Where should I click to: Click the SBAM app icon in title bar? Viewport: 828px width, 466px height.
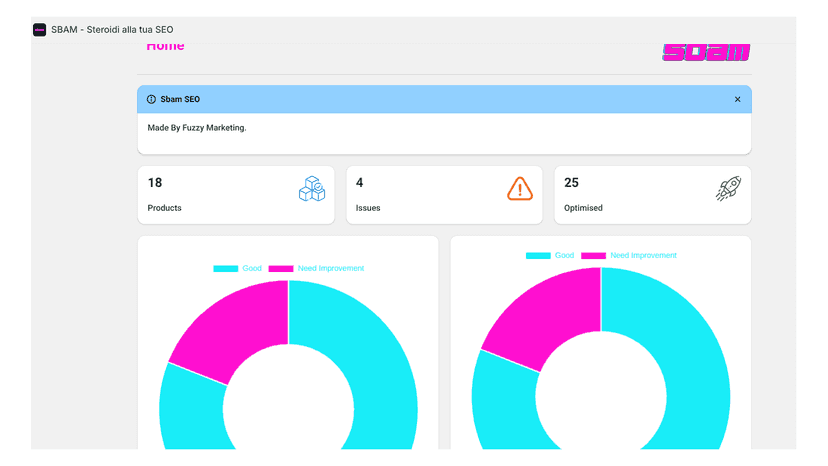40,30
